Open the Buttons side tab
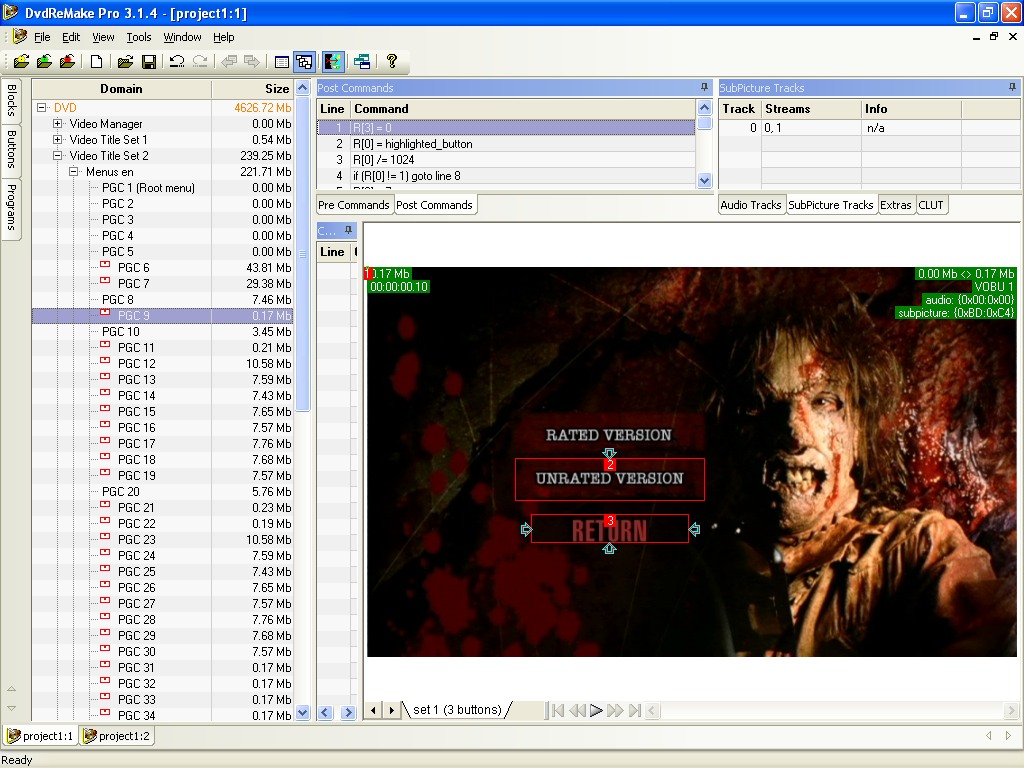 (12, 150)
